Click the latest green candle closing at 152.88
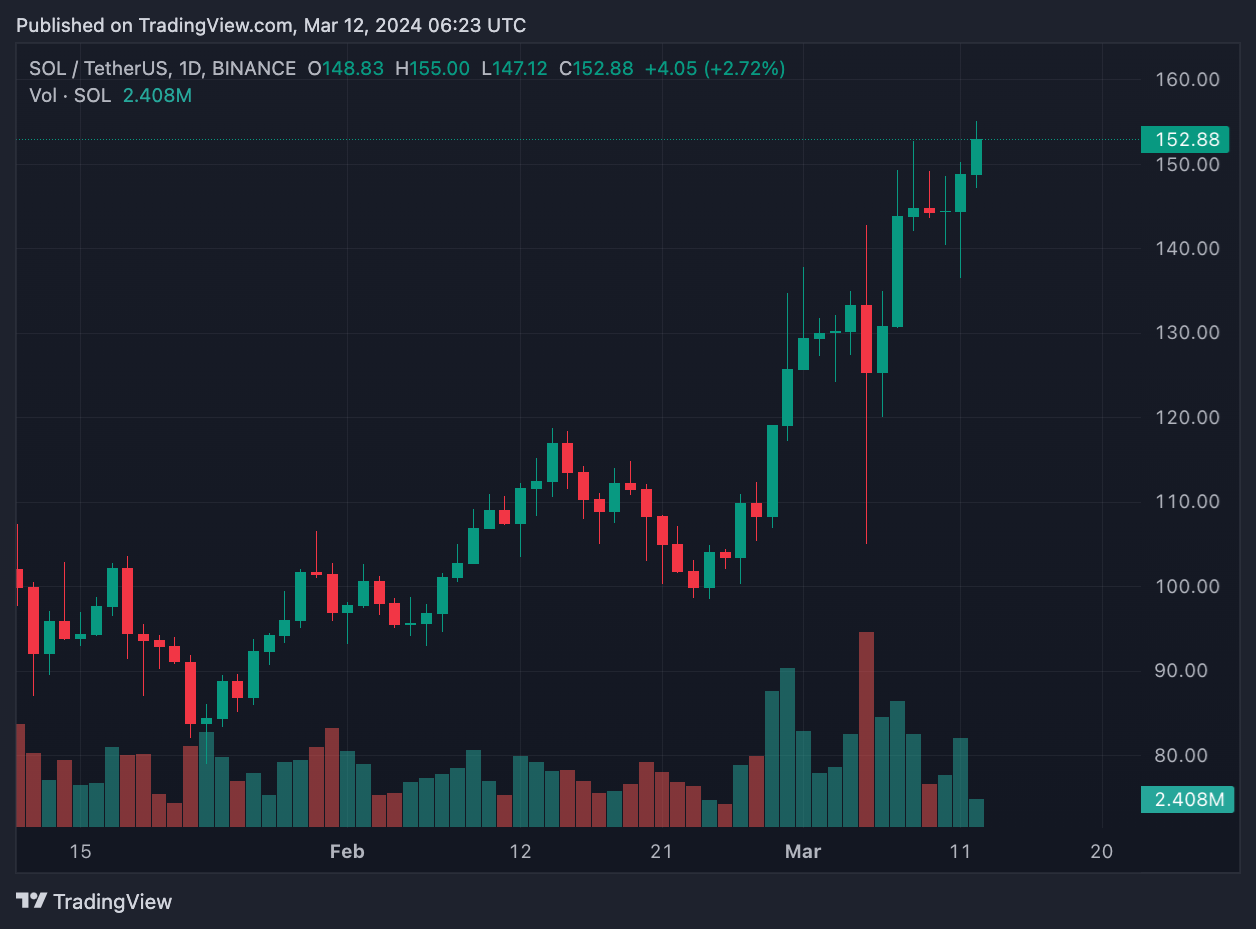Viewport: 1256px width, 929px height. 976,157
